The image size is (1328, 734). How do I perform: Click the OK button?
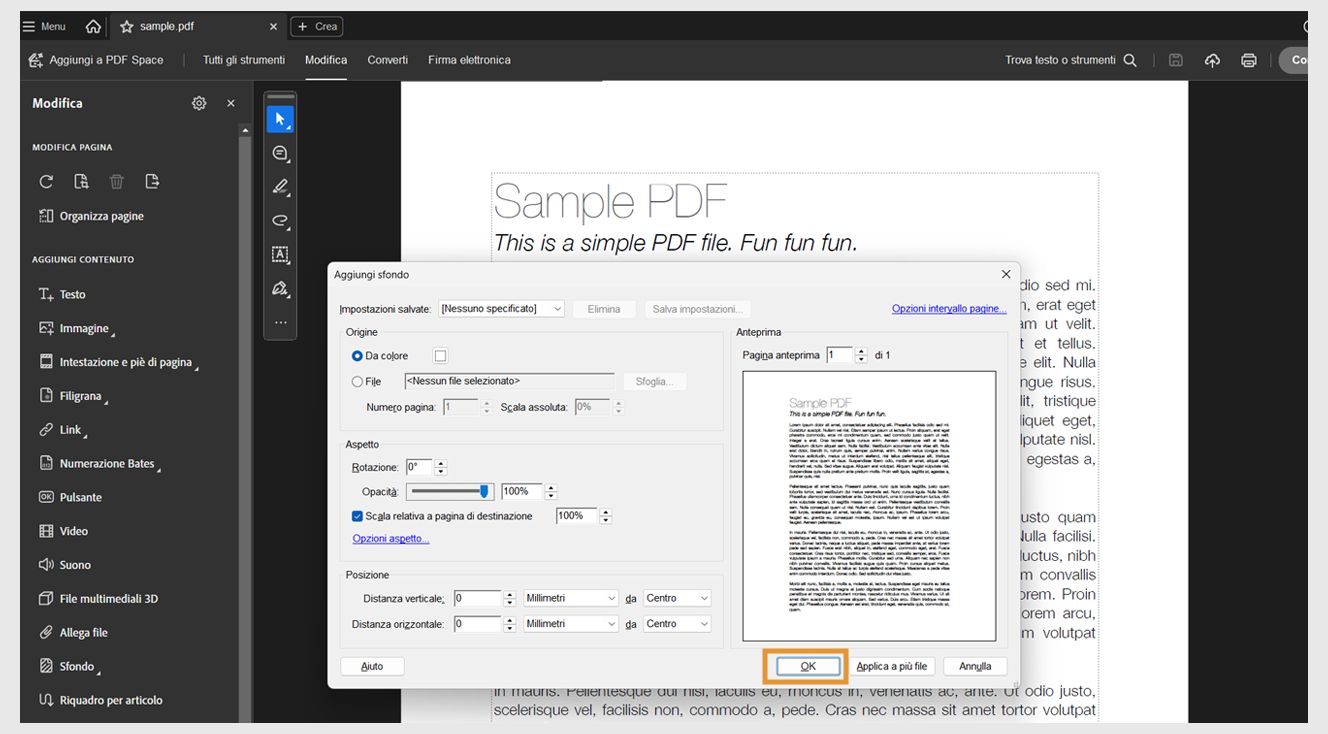point(808,666)
